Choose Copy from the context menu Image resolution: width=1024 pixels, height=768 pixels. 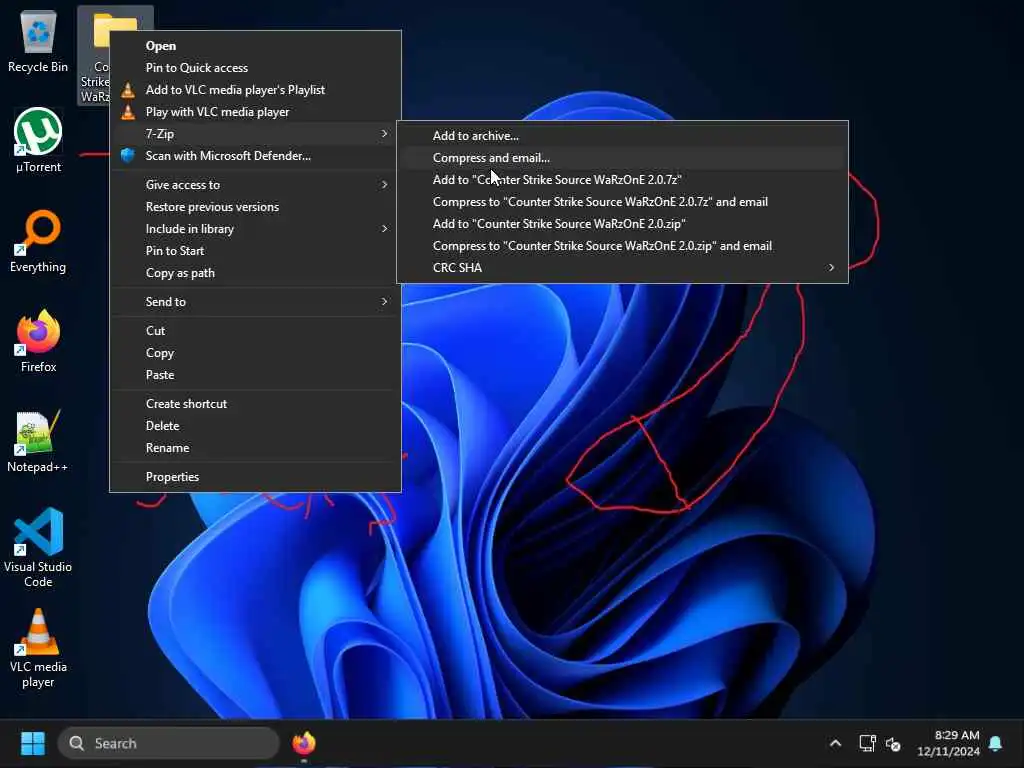coord(255,353)
